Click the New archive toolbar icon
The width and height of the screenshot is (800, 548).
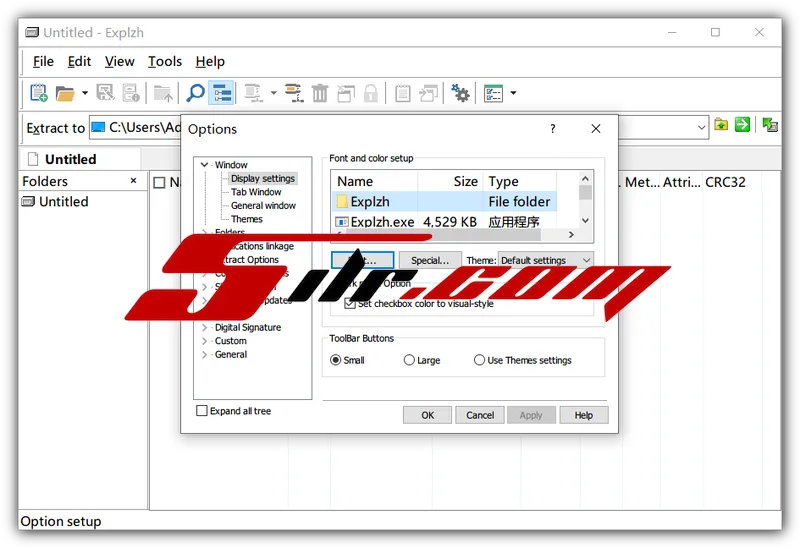point(39,93)
